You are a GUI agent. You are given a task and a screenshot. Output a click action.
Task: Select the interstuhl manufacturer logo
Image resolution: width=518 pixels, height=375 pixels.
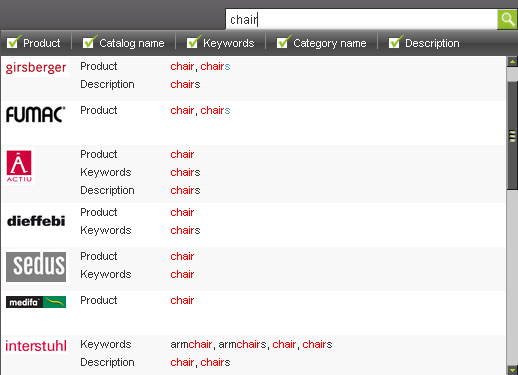[36, 346]
